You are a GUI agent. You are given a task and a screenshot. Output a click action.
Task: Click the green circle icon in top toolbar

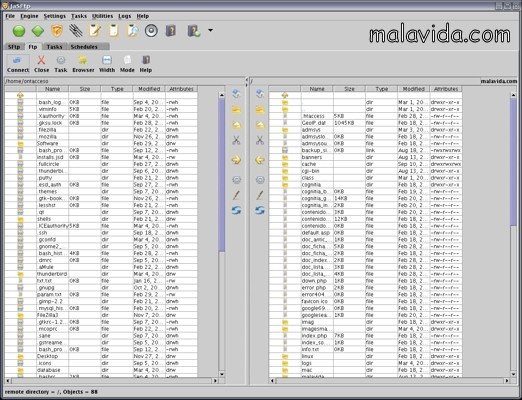[19, 31]
